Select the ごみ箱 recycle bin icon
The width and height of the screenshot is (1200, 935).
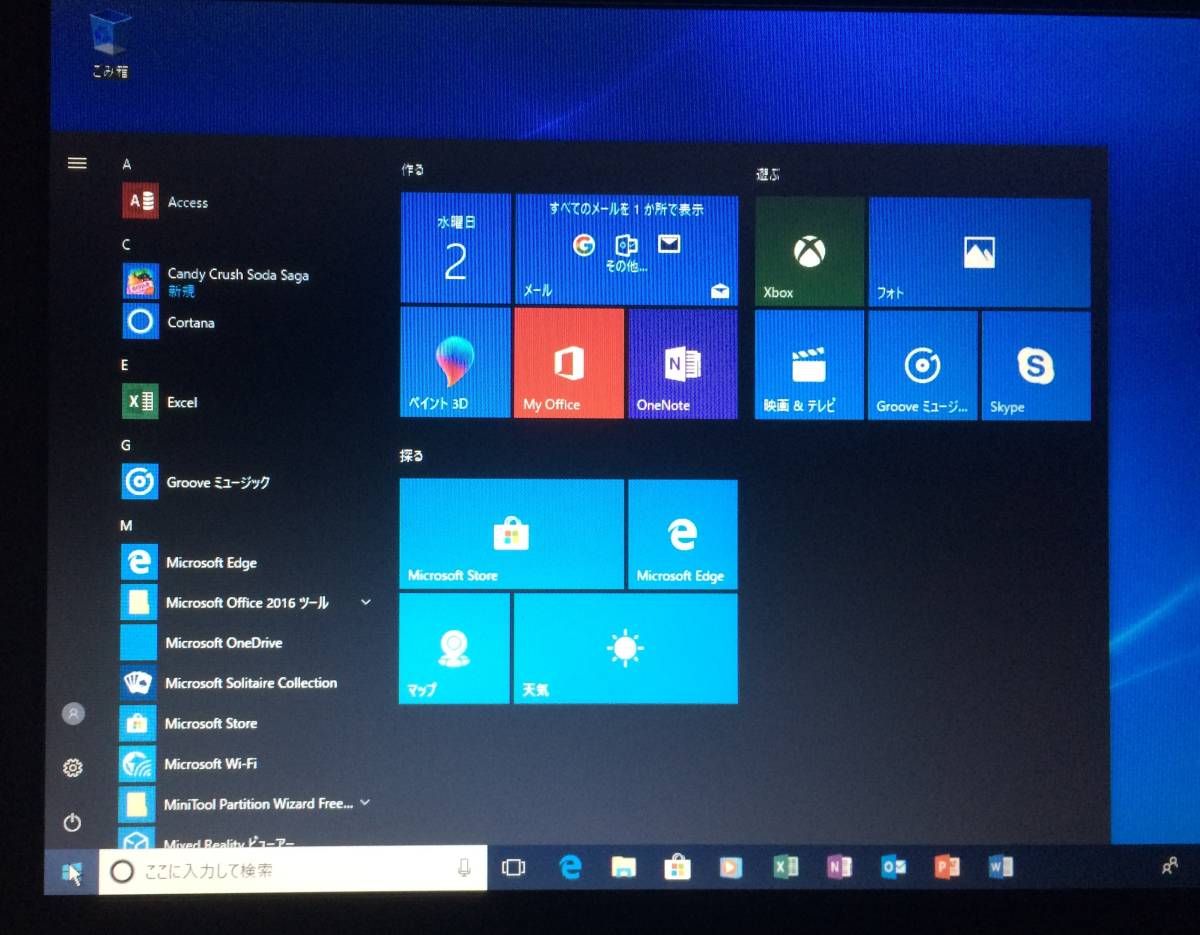point(110,44)
